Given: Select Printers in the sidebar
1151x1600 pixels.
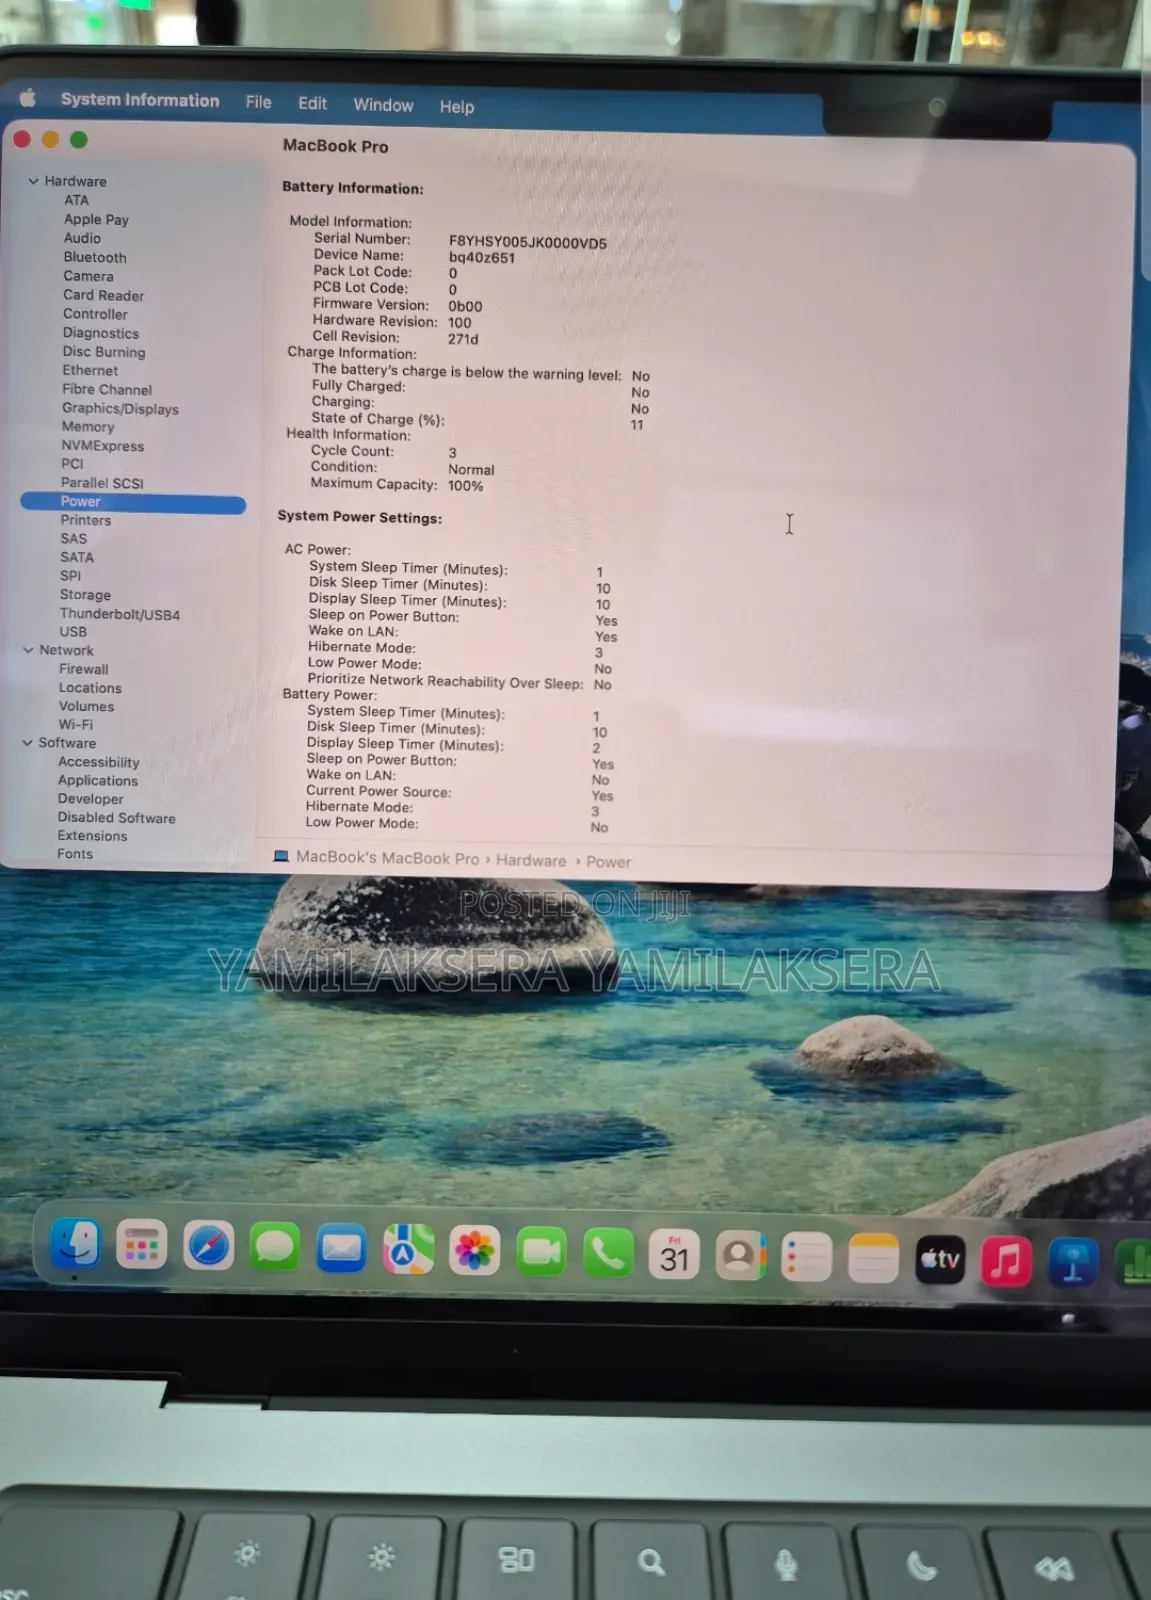Looking at the screenshot, I should 86,520.
